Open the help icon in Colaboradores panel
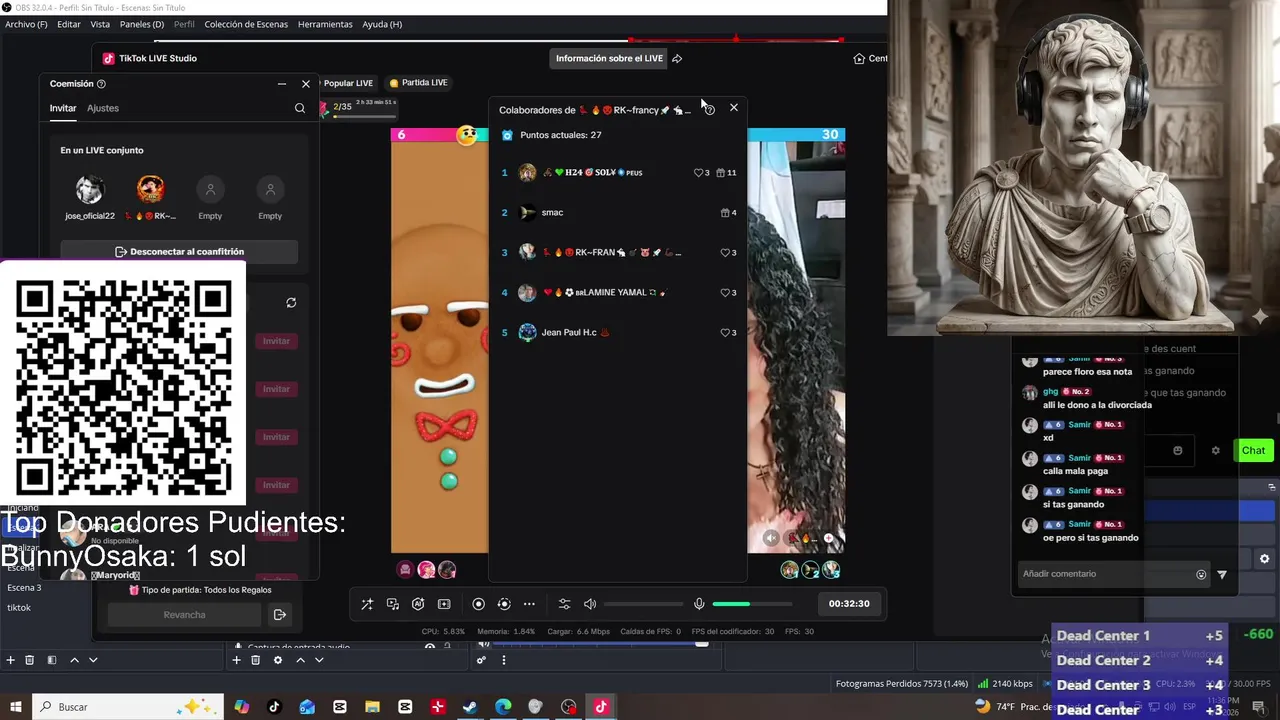Screen dimensions: 1280x720 pyautogui.click(x=710, y=109)
